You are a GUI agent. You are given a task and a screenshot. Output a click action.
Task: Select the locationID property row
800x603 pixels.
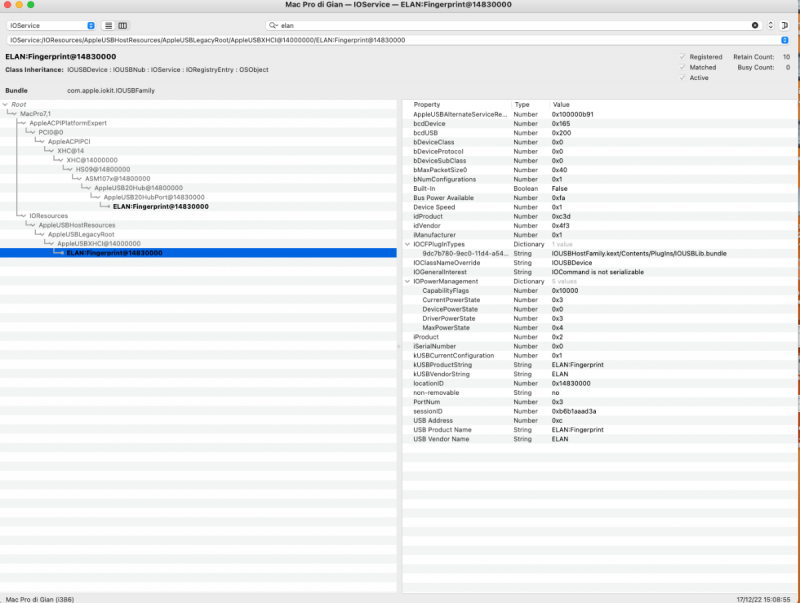coord(599,383)
